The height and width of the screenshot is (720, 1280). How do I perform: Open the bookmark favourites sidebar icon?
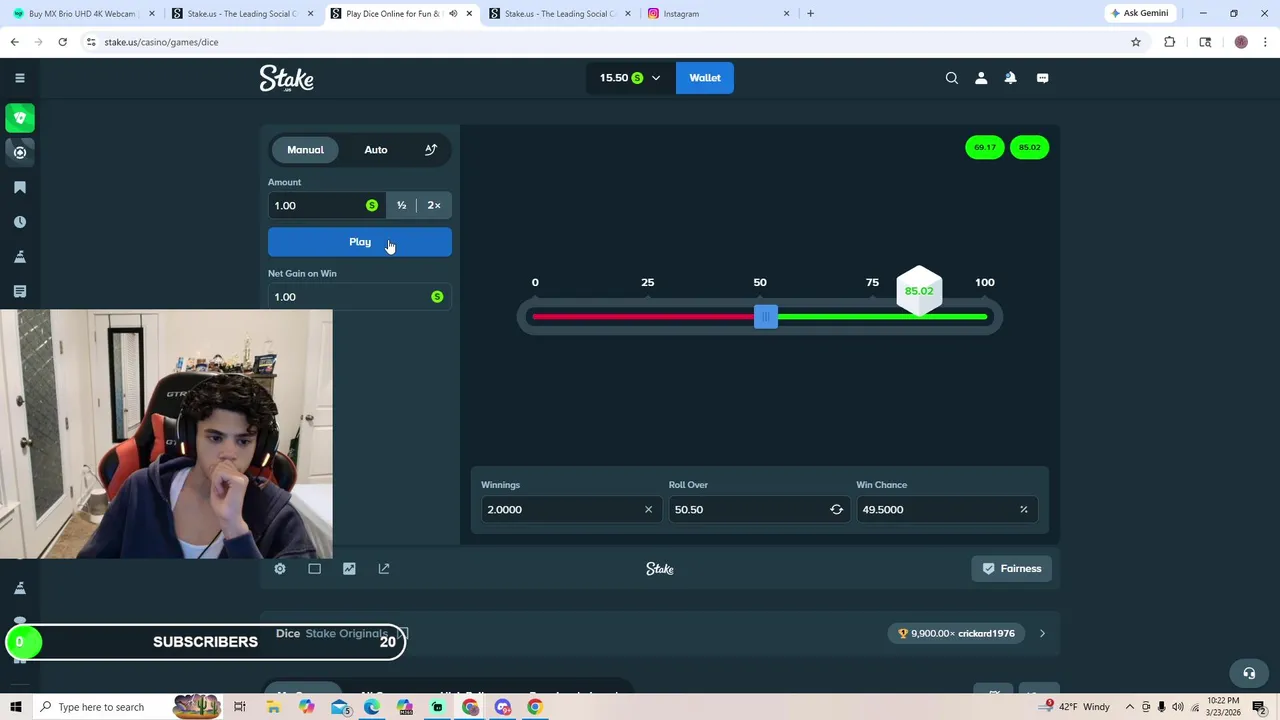point(19,187)
